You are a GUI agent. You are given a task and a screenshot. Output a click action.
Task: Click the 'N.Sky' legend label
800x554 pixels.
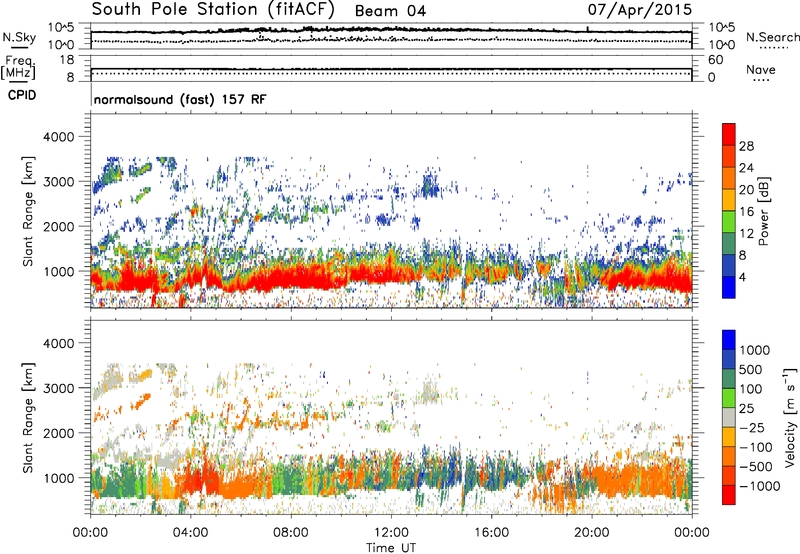19,37
